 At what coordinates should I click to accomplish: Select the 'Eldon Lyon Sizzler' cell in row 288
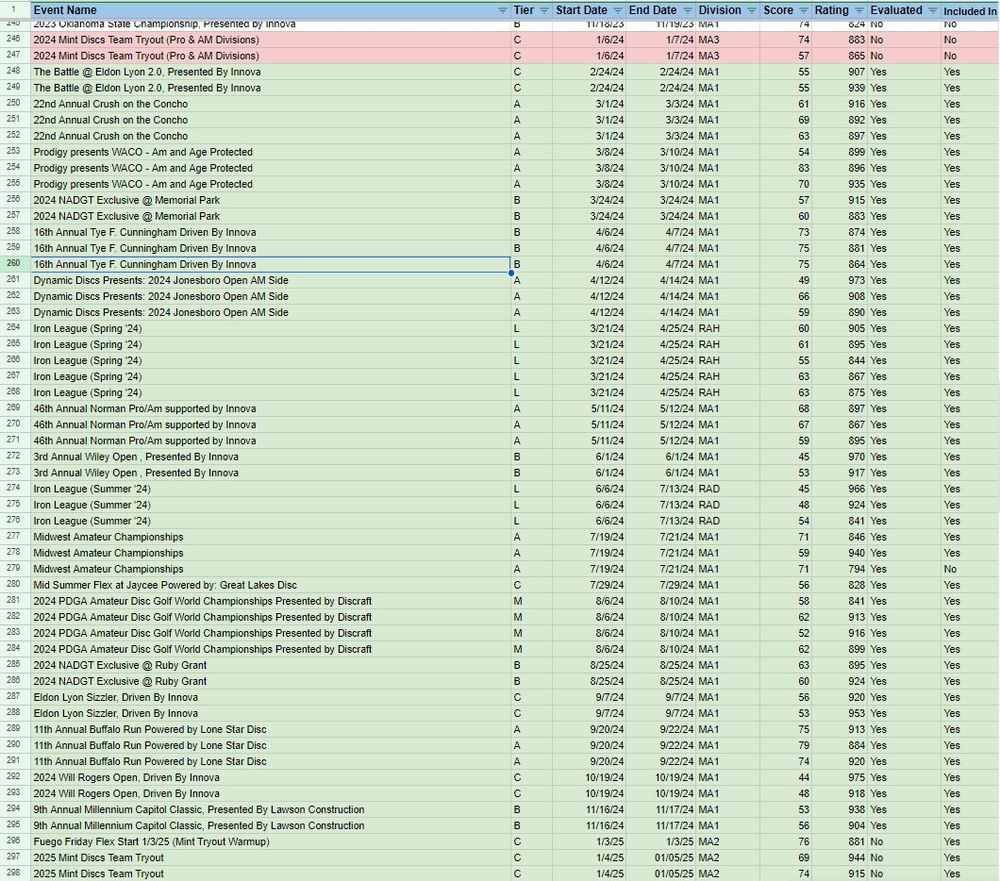coord(270,713)
